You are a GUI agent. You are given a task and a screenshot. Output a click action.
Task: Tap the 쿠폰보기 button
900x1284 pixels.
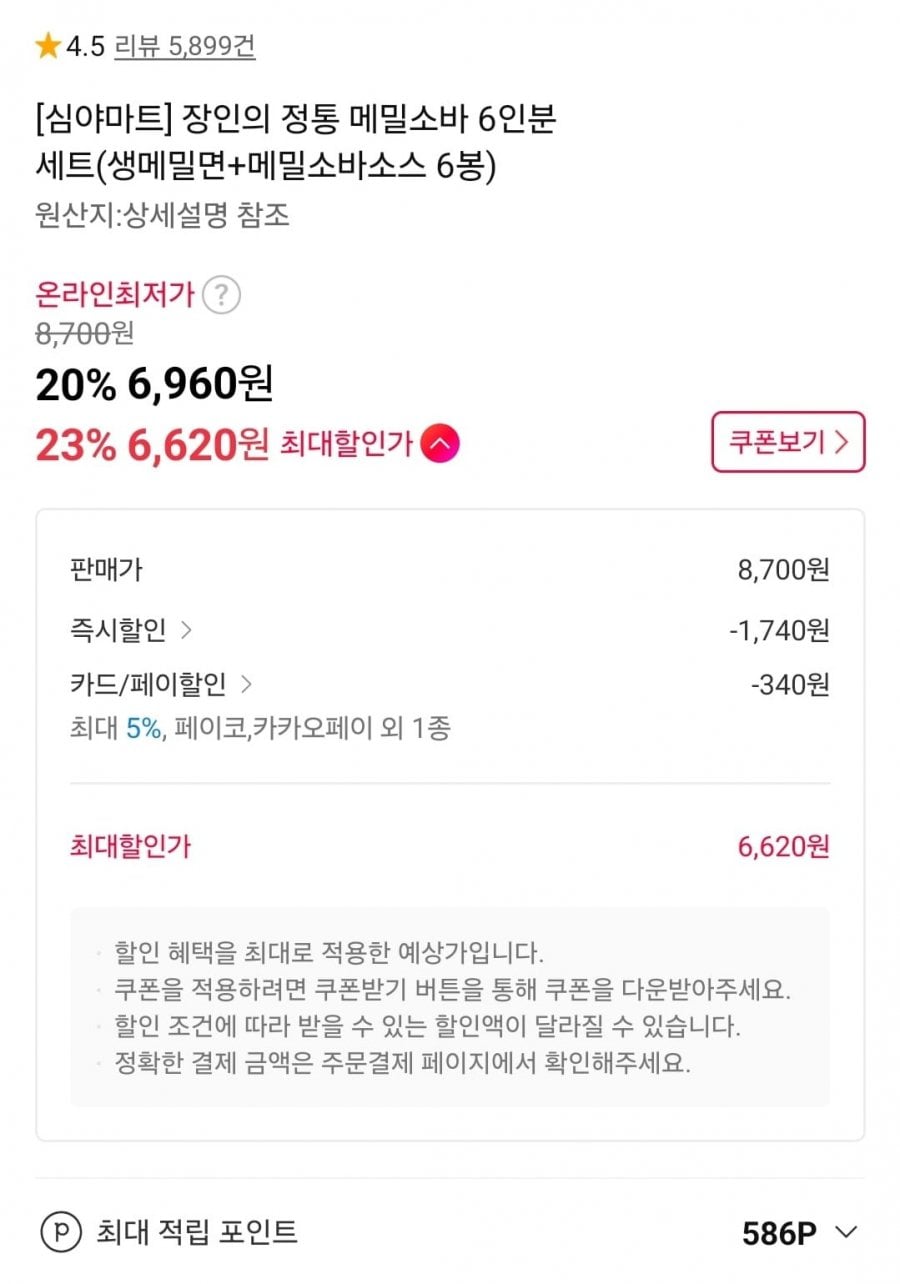(788, 442)
